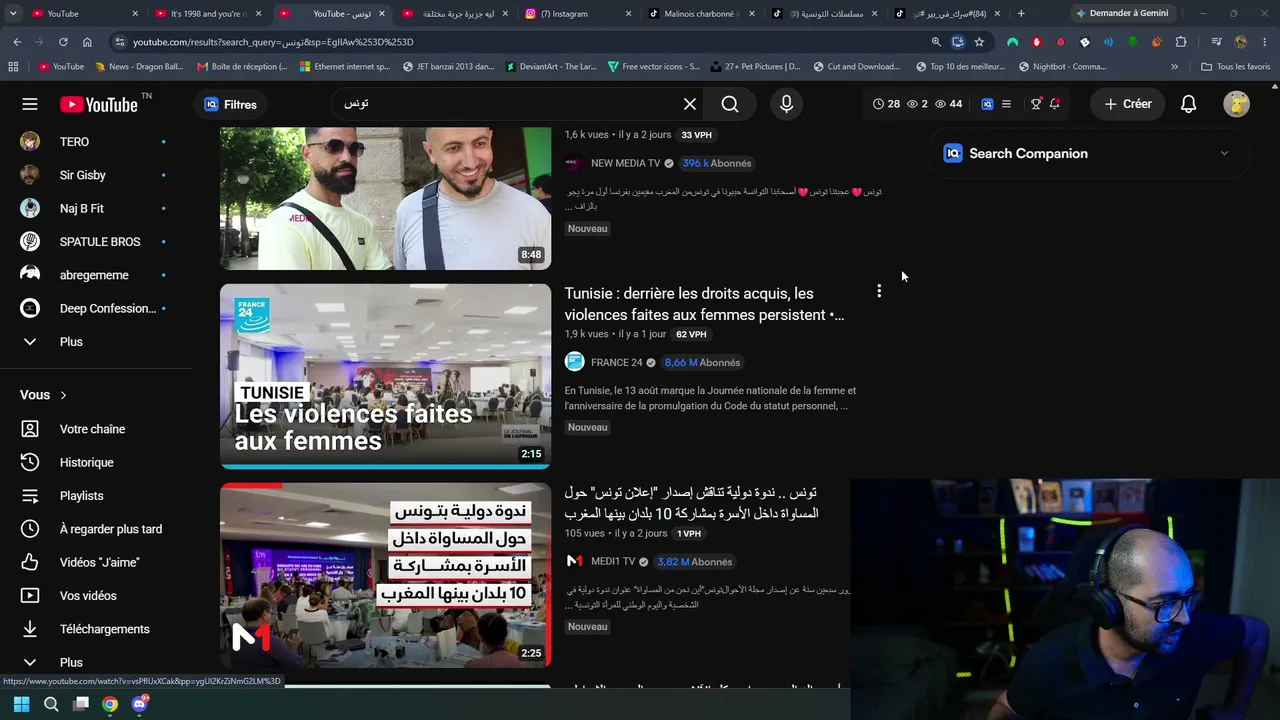Image resolution: width=1280 pixels, height=720 pixels.
Task: Open Chrome from the taskbar
Action: [x=110, y=704]
